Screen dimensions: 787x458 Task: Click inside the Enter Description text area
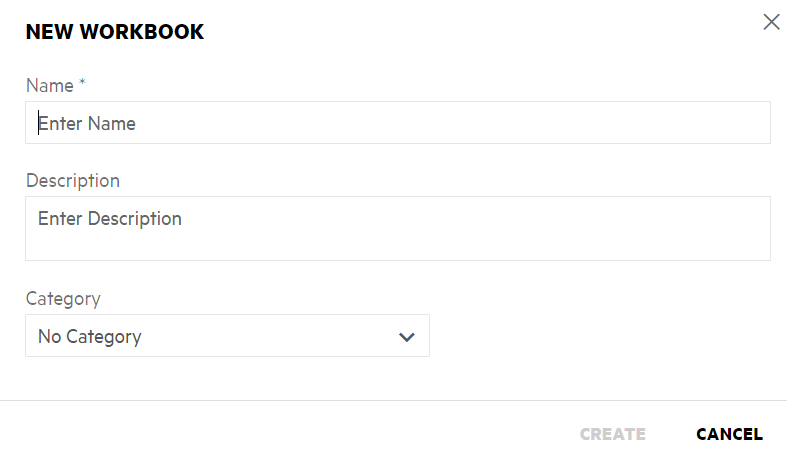click(398, 228)
